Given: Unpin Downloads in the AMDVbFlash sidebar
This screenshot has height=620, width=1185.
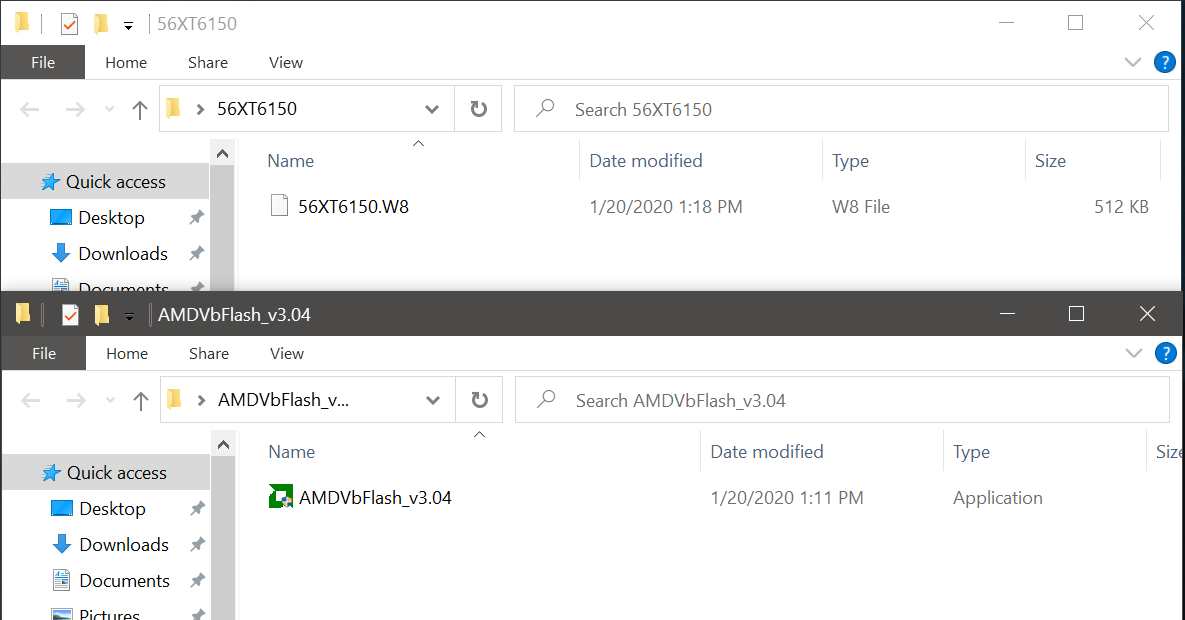Looking at the screenshot, I should click(197, 544).
